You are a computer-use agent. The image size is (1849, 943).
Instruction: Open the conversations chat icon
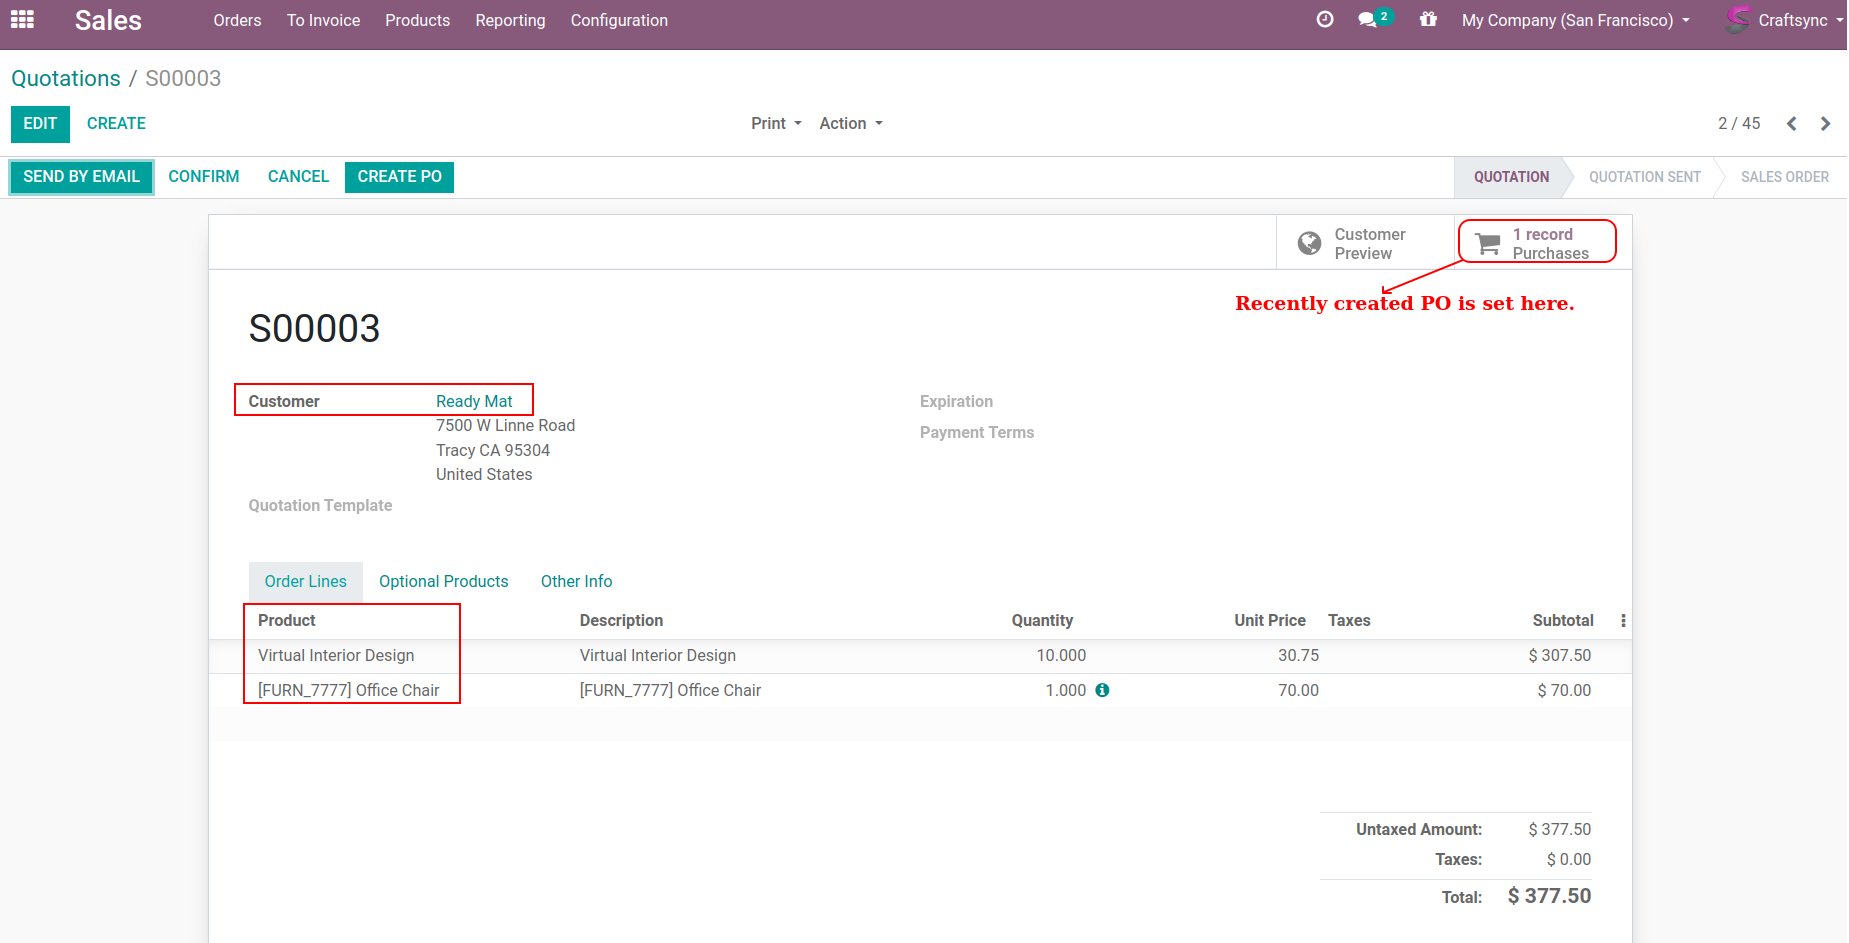(1367, 20)
